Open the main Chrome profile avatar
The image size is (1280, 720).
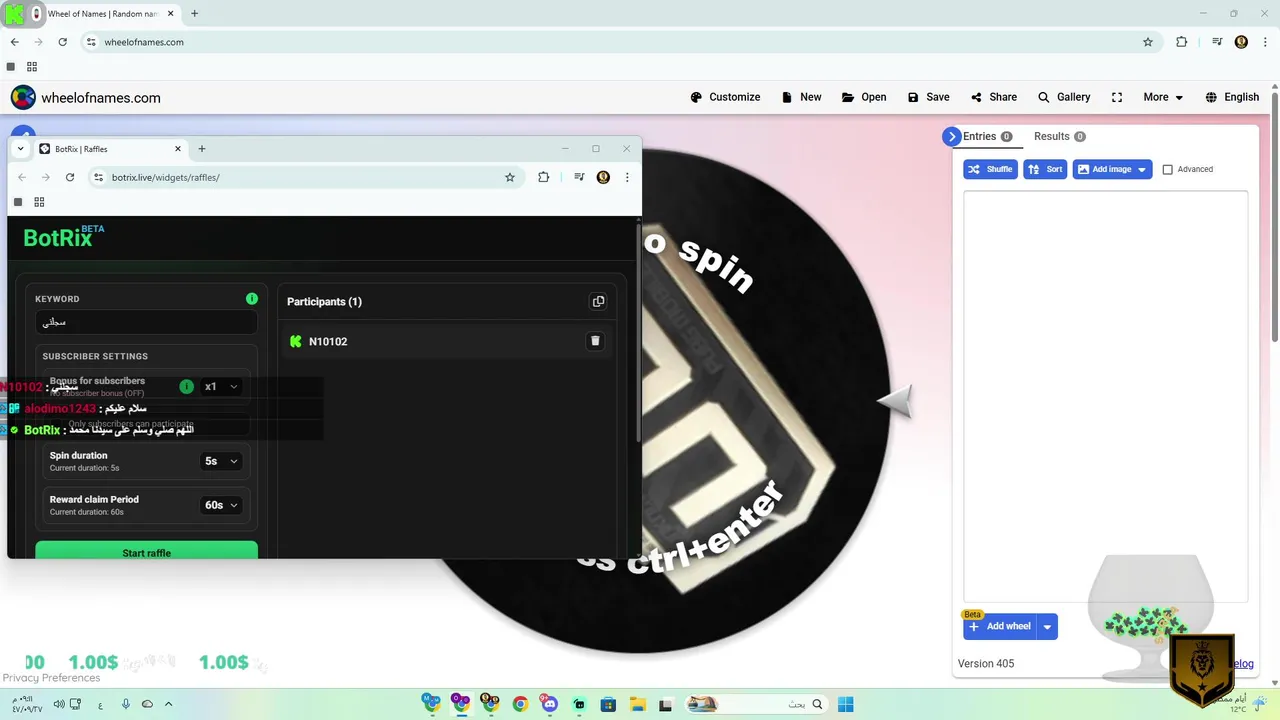(1241, 42)
